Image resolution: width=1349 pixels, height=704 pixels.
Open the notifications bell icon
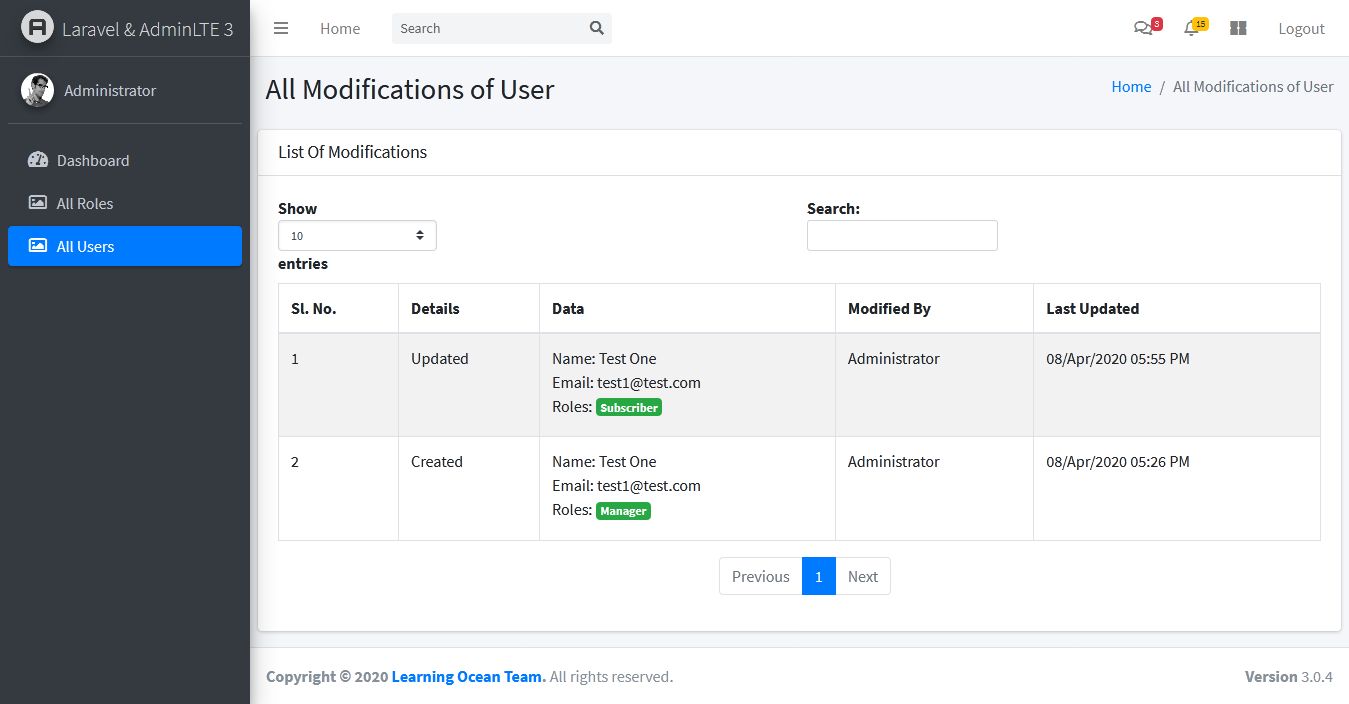click(x=1191, y=29)
